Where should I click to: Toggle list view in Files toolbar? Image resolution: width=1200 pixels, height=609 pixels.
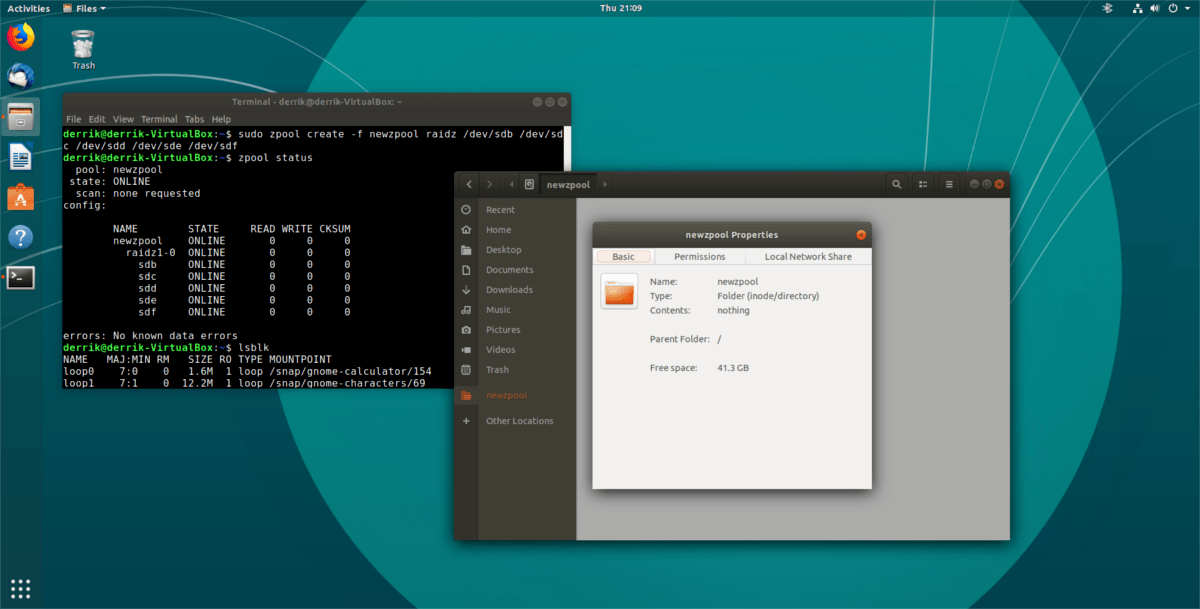[x=922, y=185]
